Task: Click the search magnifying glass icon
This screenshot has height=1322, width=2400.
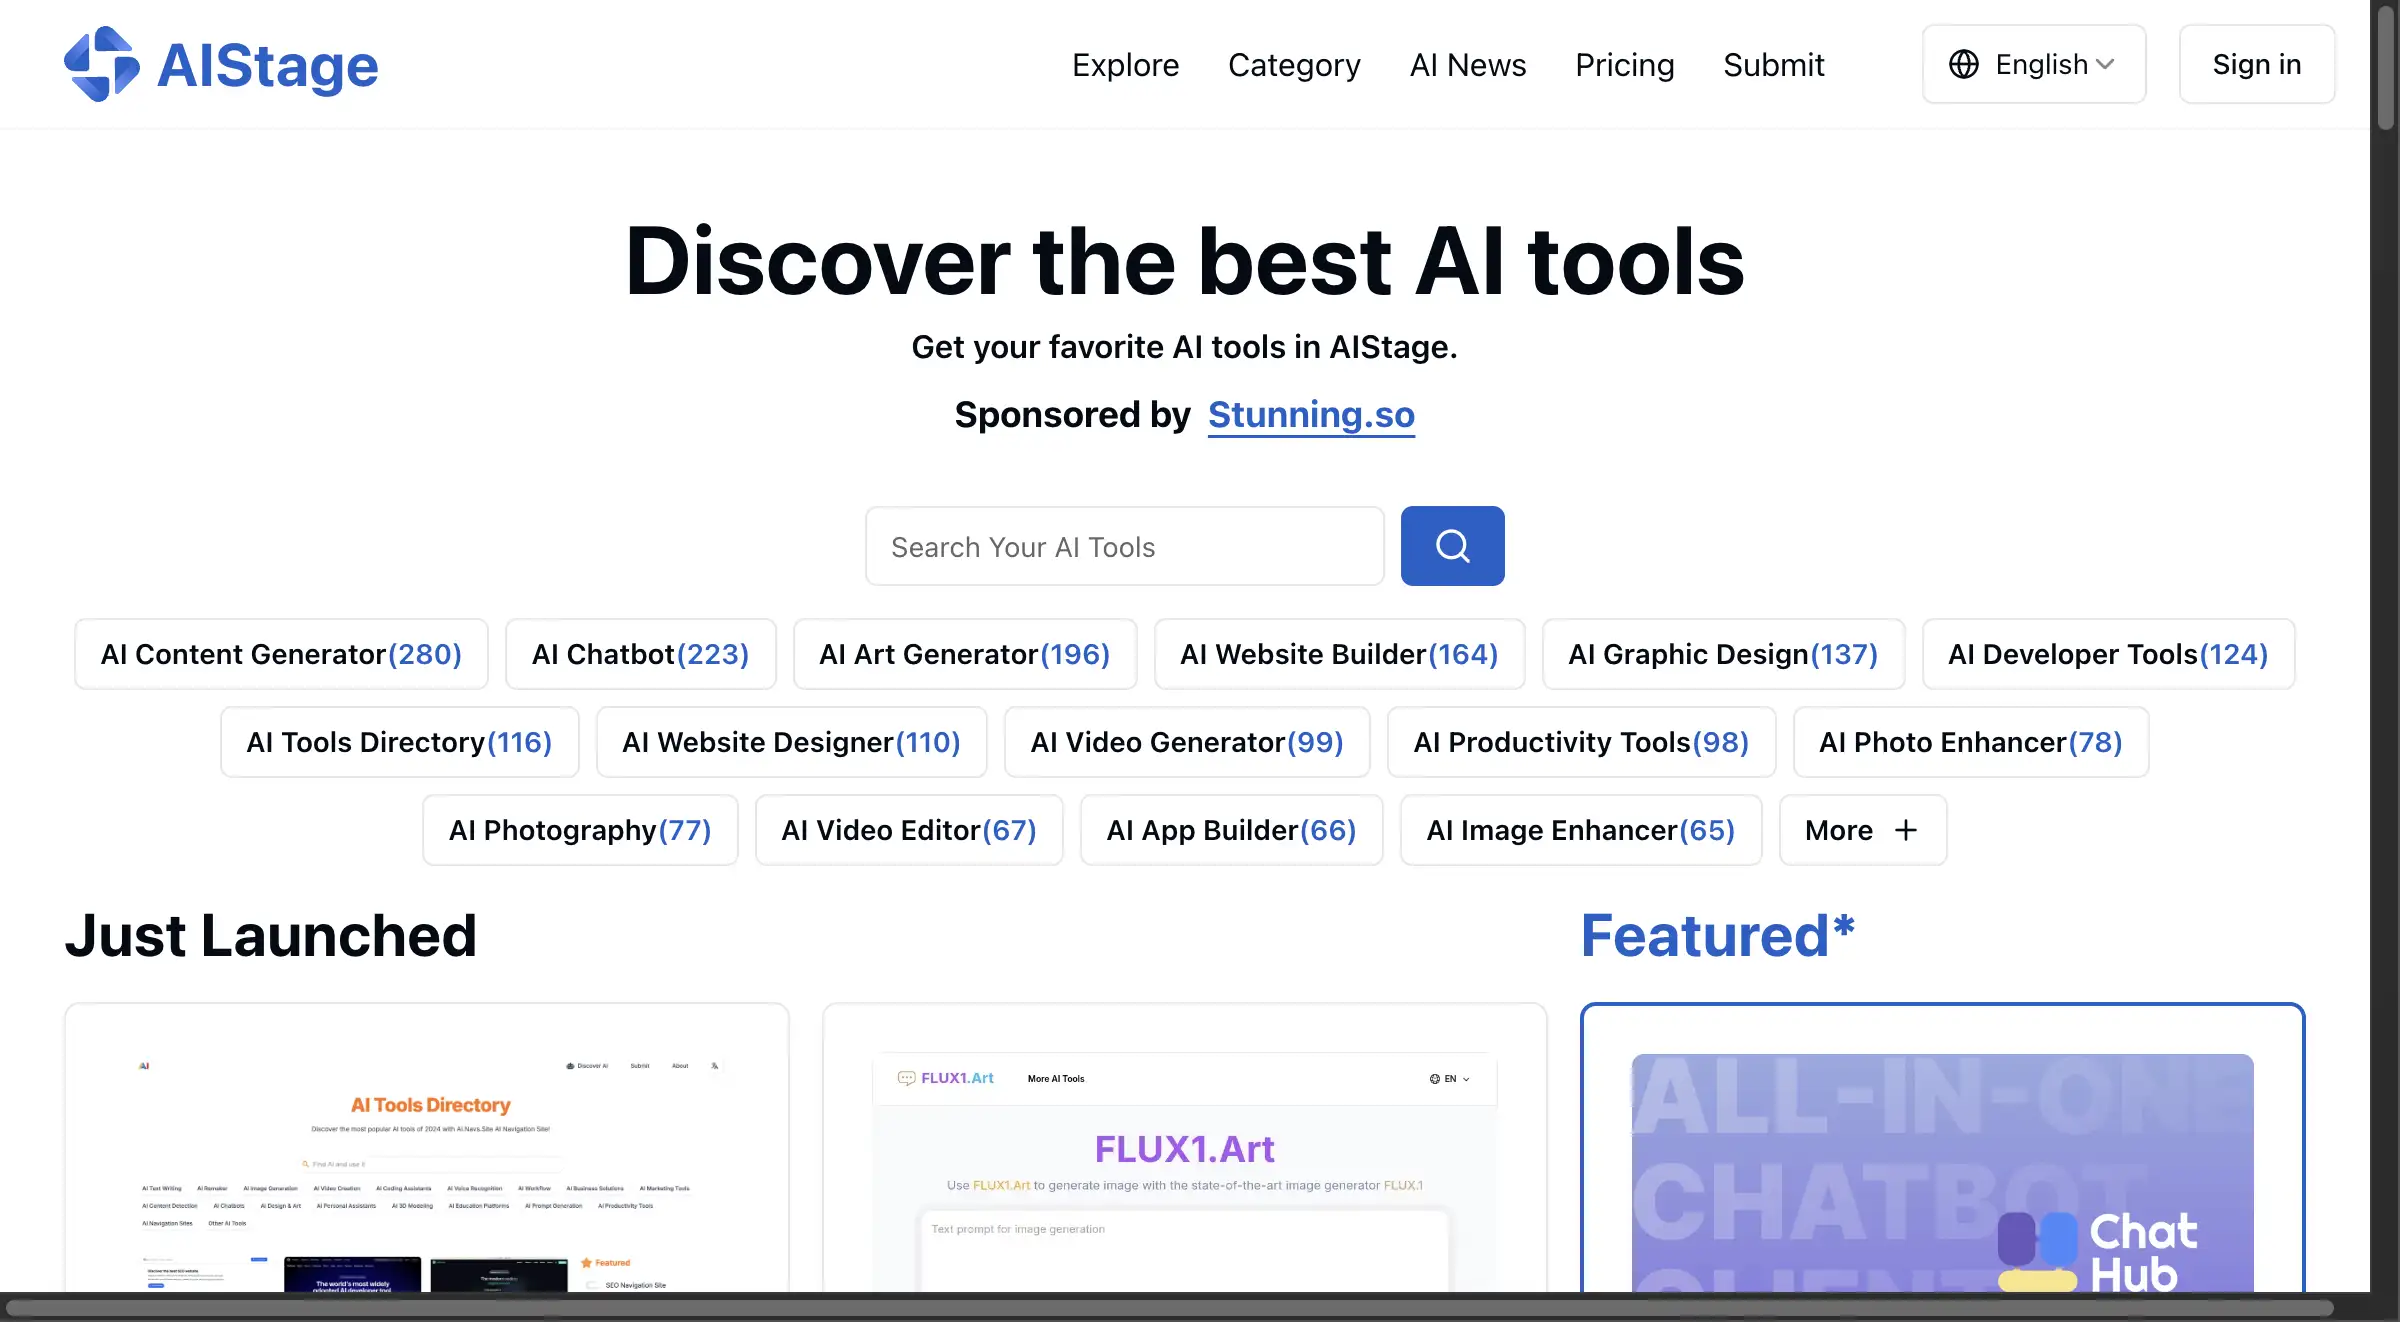Action: [1451, 545]
